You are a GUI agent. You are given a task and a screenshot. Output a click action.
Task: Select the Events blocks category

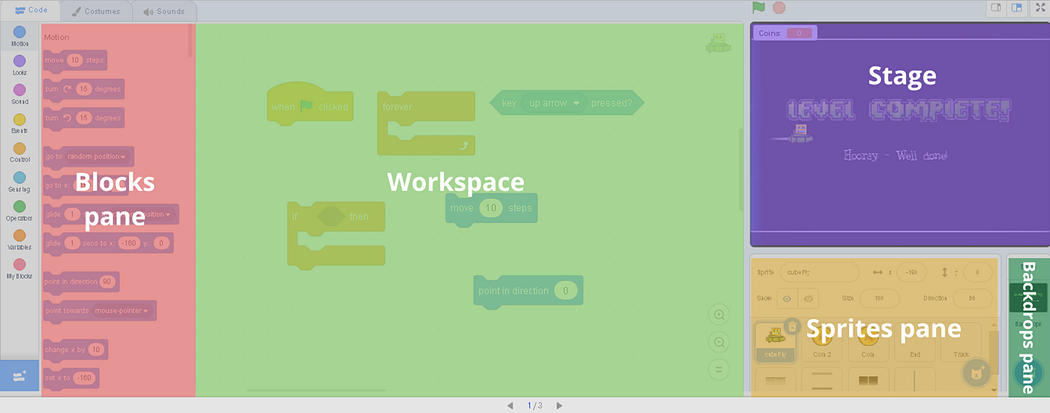pyautogui.click(x=19, y=123)
